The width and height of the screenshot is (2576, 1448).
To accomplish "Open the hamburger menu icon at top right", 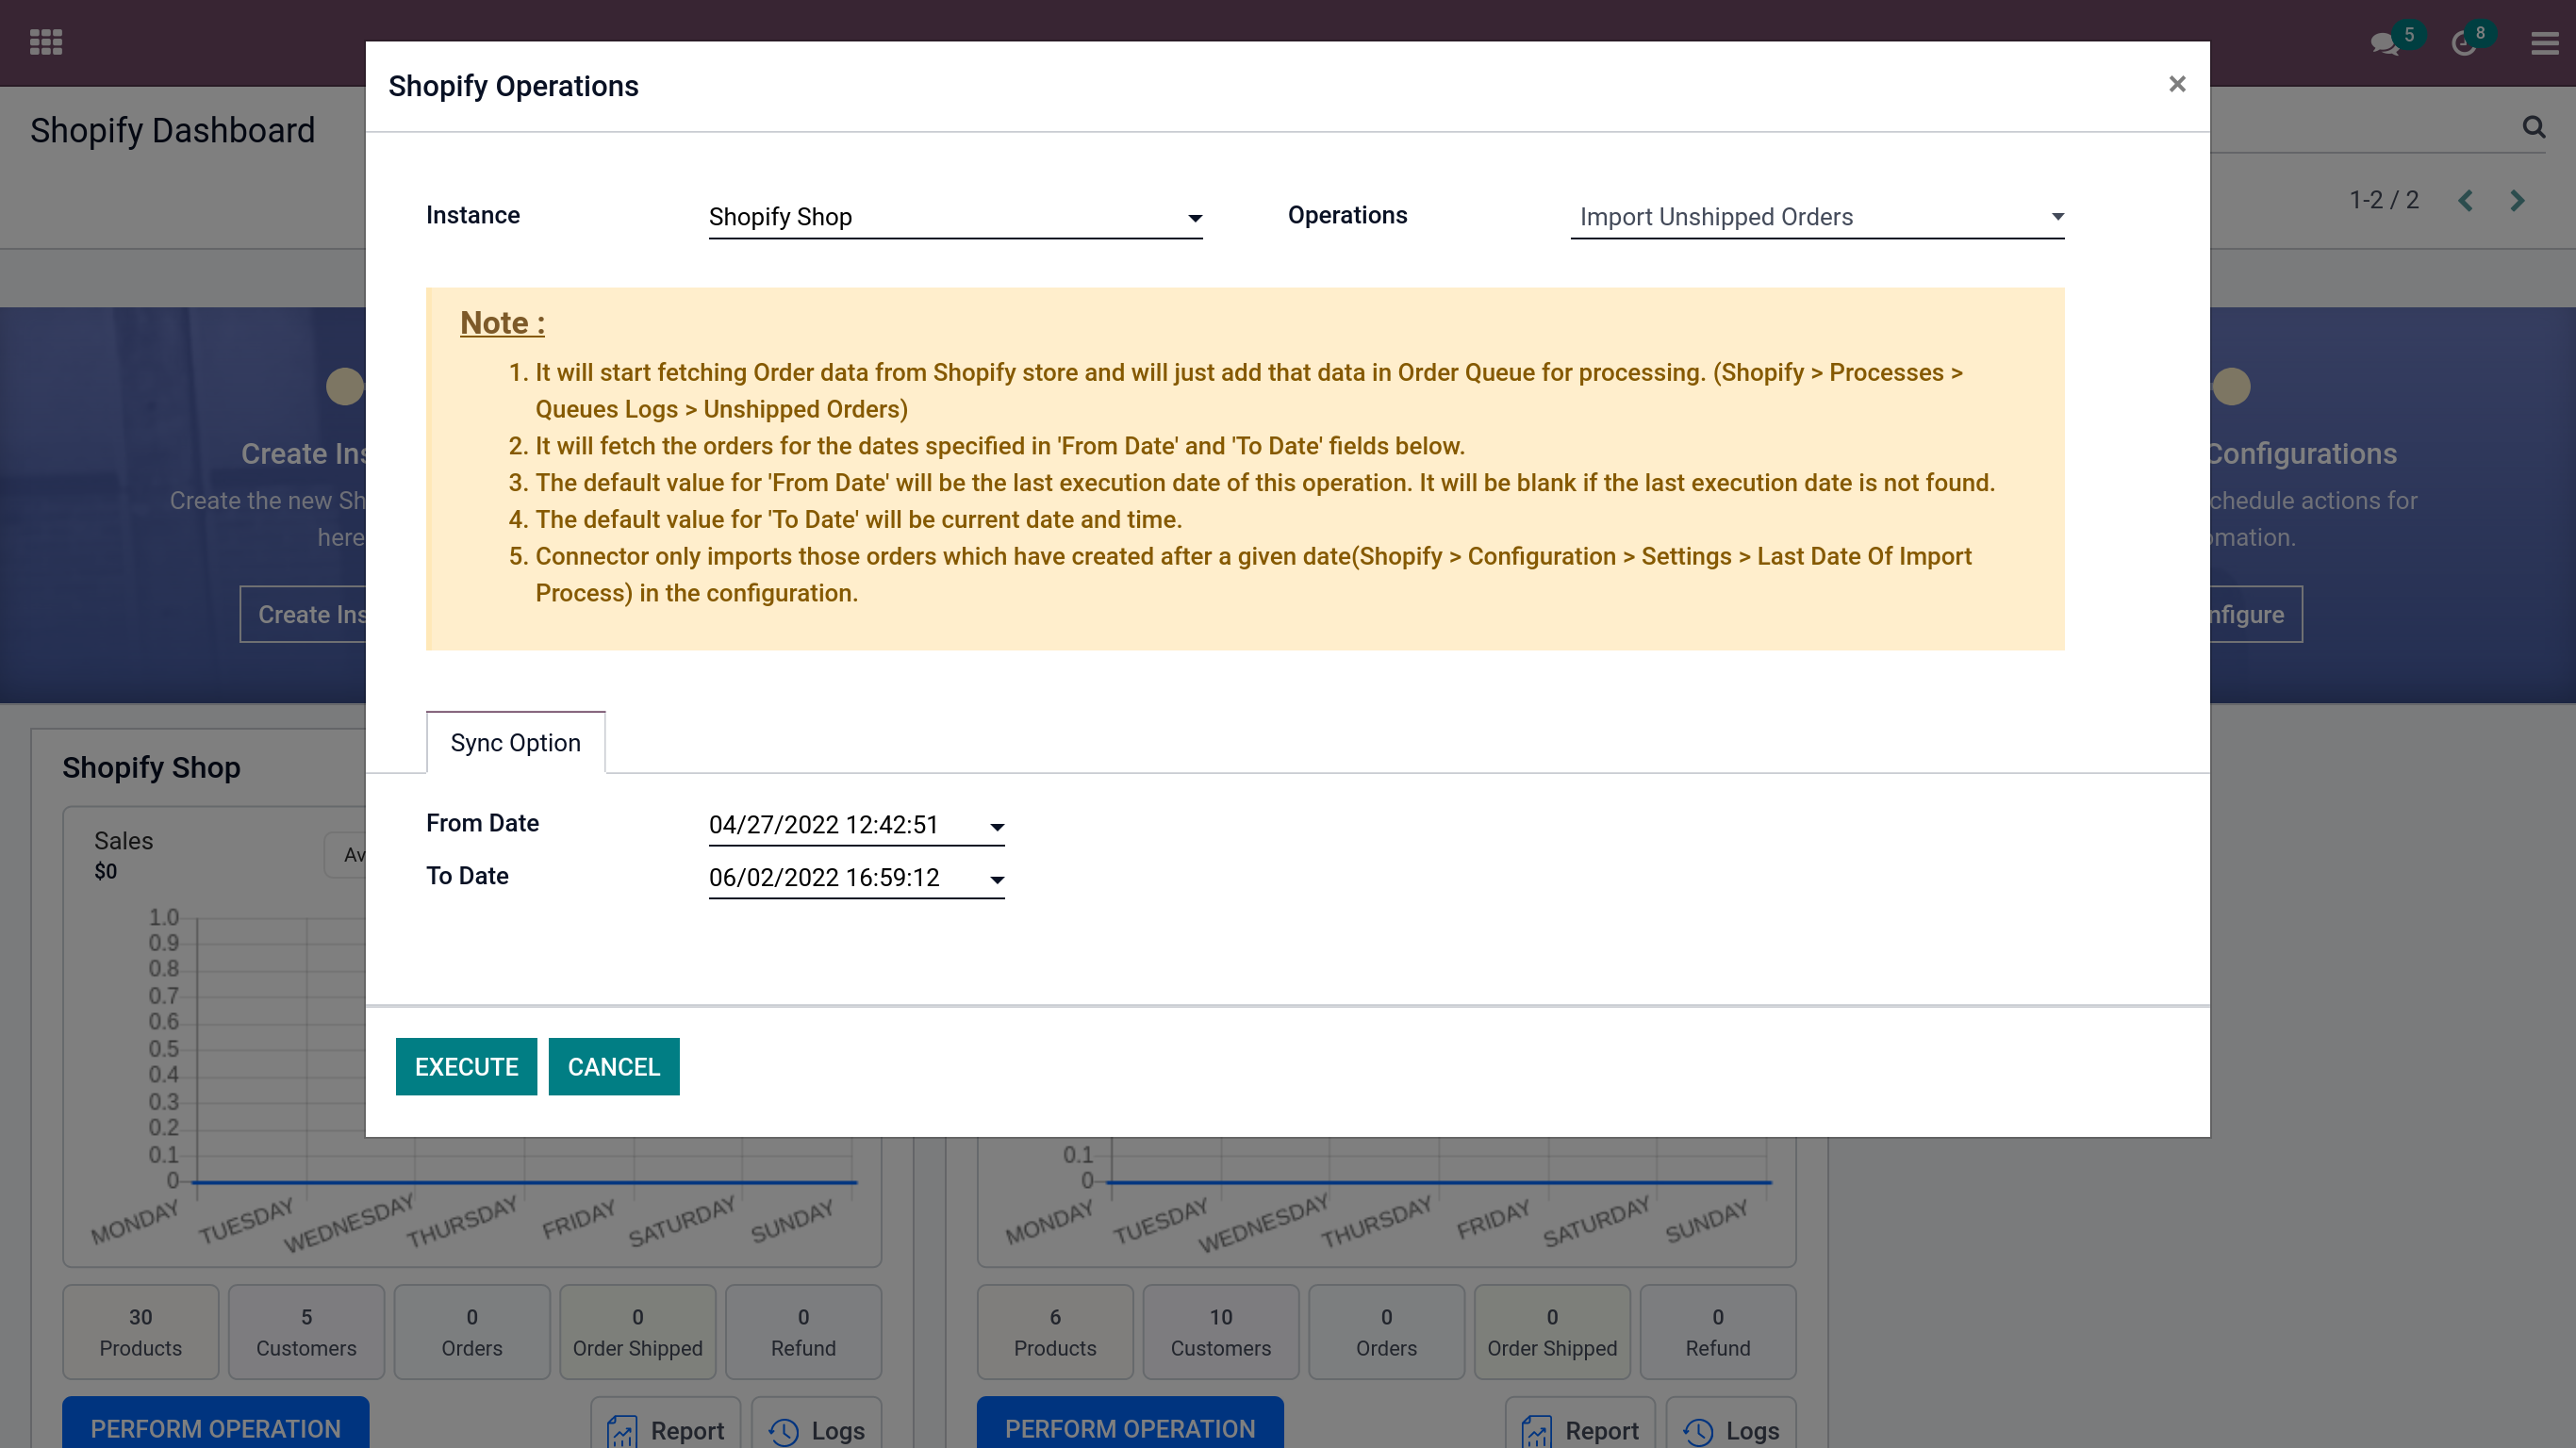I will (2545, 43).
